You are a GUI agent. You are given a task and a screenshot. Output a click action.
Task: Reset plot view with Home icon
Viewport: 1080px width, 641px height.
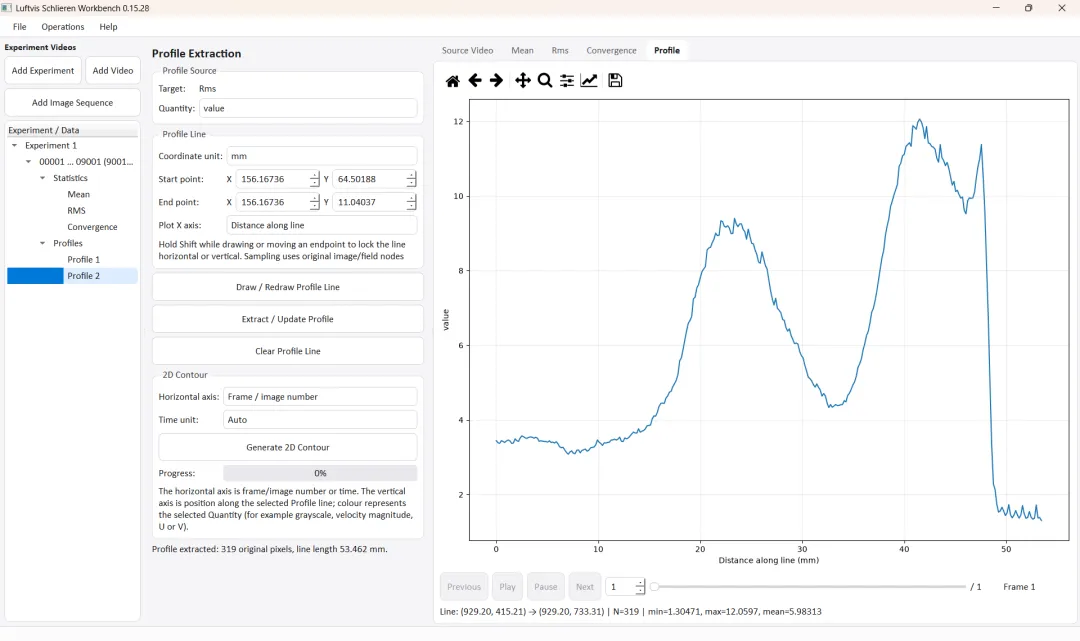coord(453,81)
